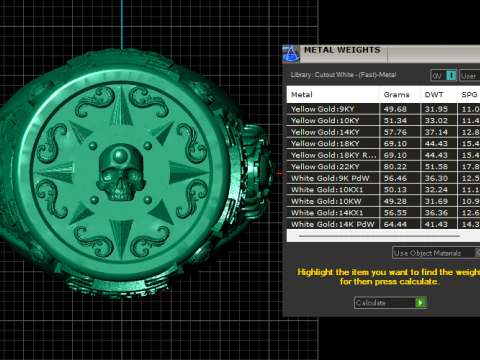The width and height of the screenshot is (480, 360).
Task: Click the 64.44 grams value
Action: point(395,224)
